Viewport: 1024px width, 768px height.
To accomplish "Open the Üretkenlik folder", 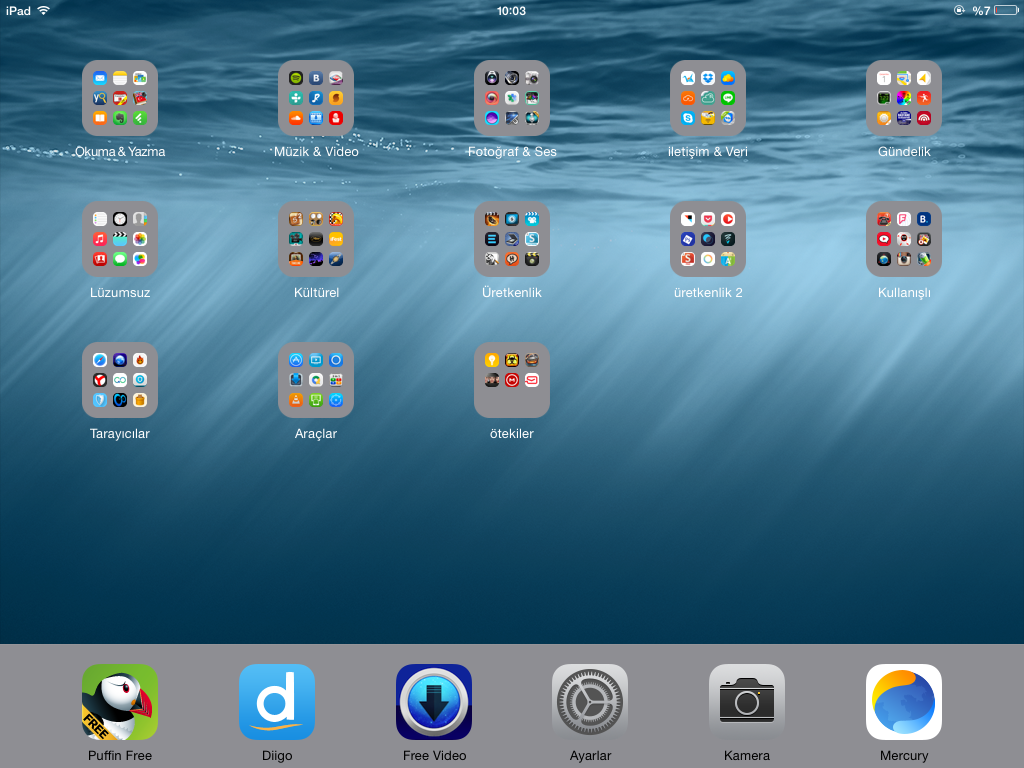I will click(512, 239).
